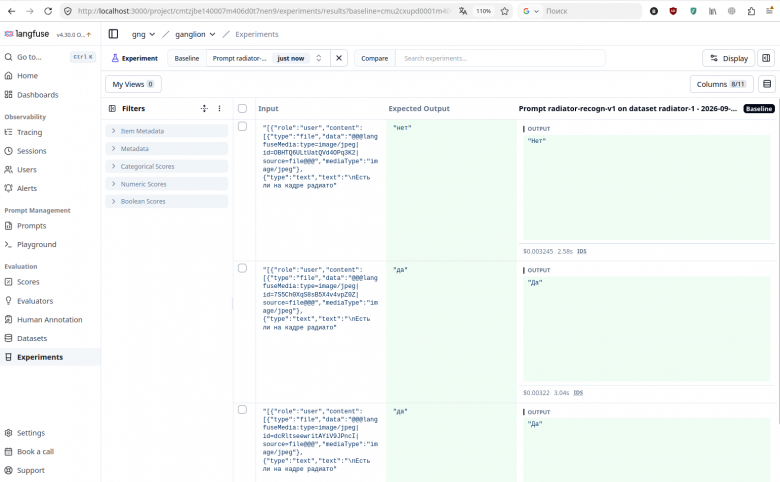Open the Display options button
The image size is (780, 482).
729,58
